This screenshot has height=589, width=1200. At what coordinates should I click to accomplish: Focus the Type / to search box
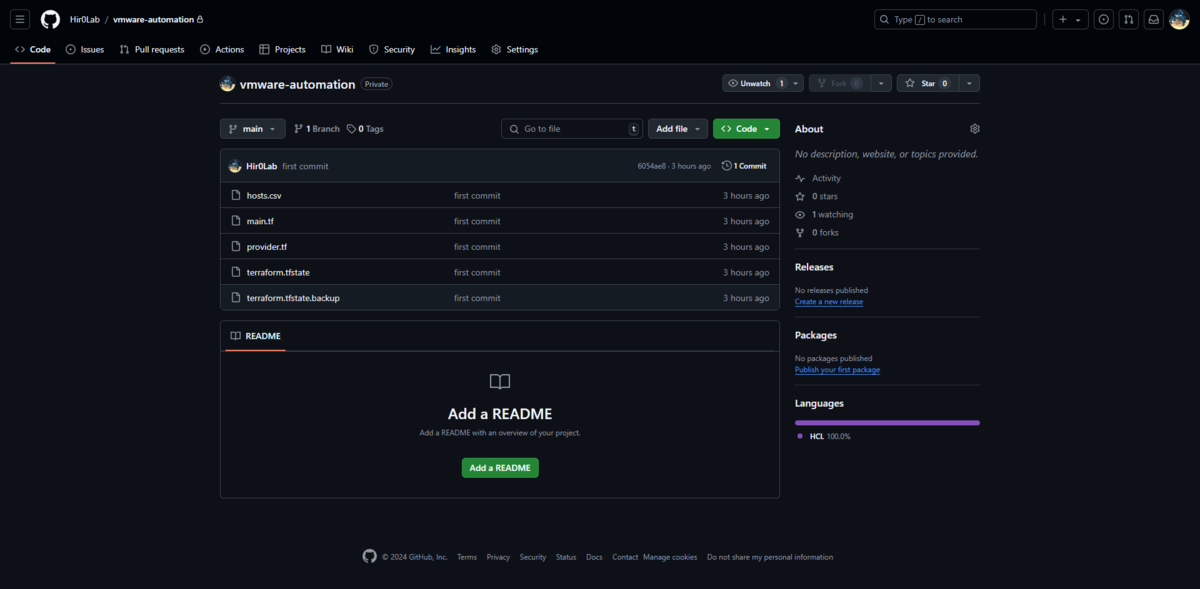[955, 19]
